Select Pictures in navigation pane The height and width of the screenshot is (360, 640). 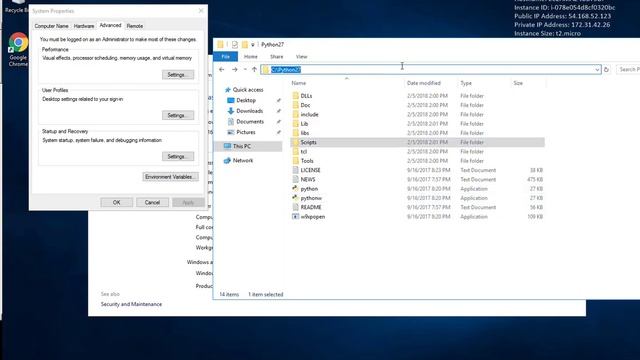246,132
